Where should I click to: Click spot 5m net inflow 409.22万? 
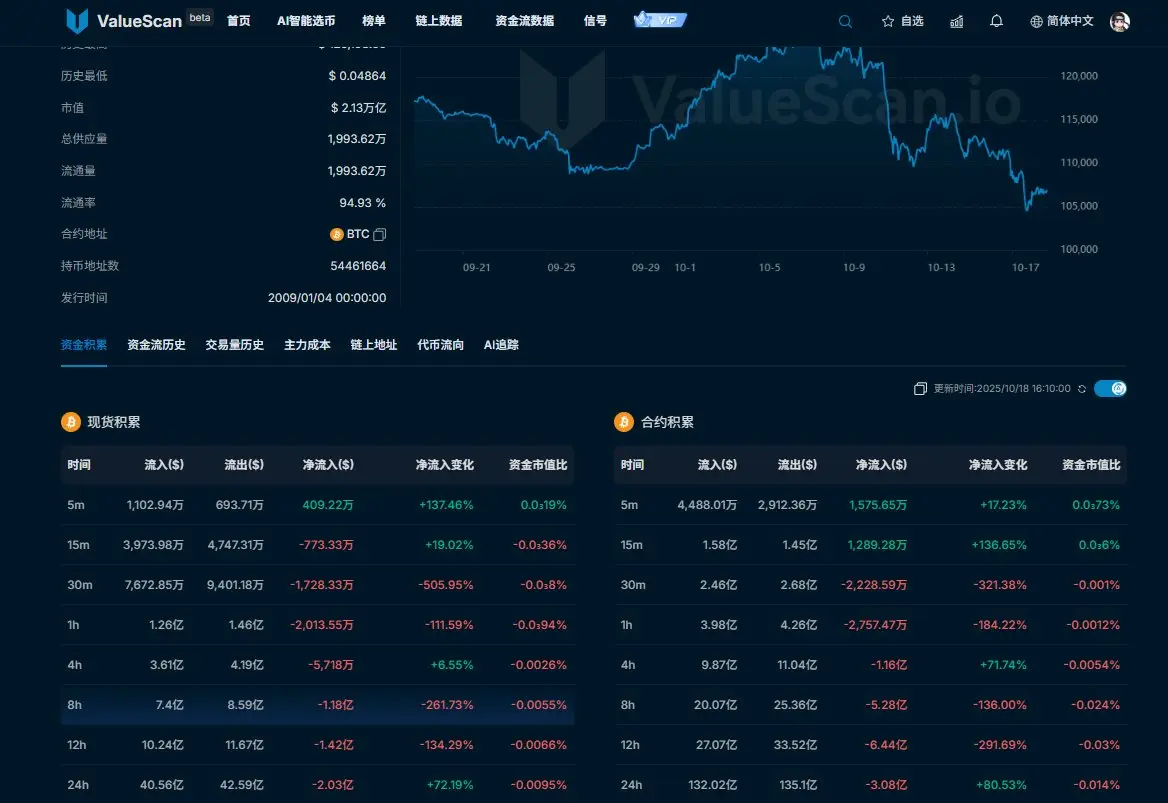click(328, 505)
